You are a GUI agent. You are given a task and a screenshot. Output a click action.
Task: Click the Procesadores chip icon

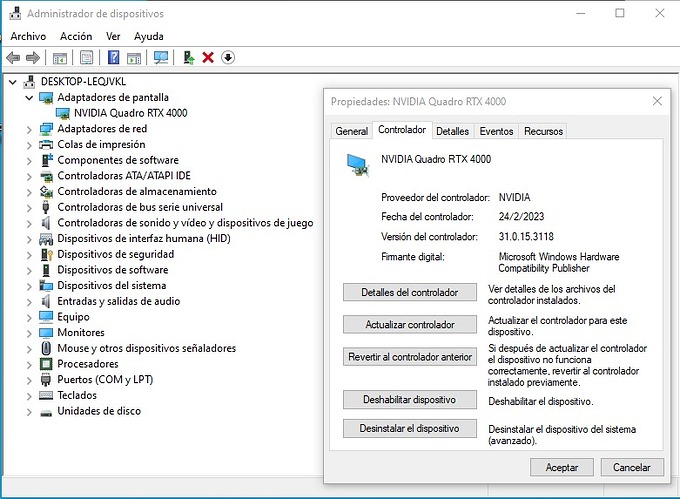click(x=46, y=364)
